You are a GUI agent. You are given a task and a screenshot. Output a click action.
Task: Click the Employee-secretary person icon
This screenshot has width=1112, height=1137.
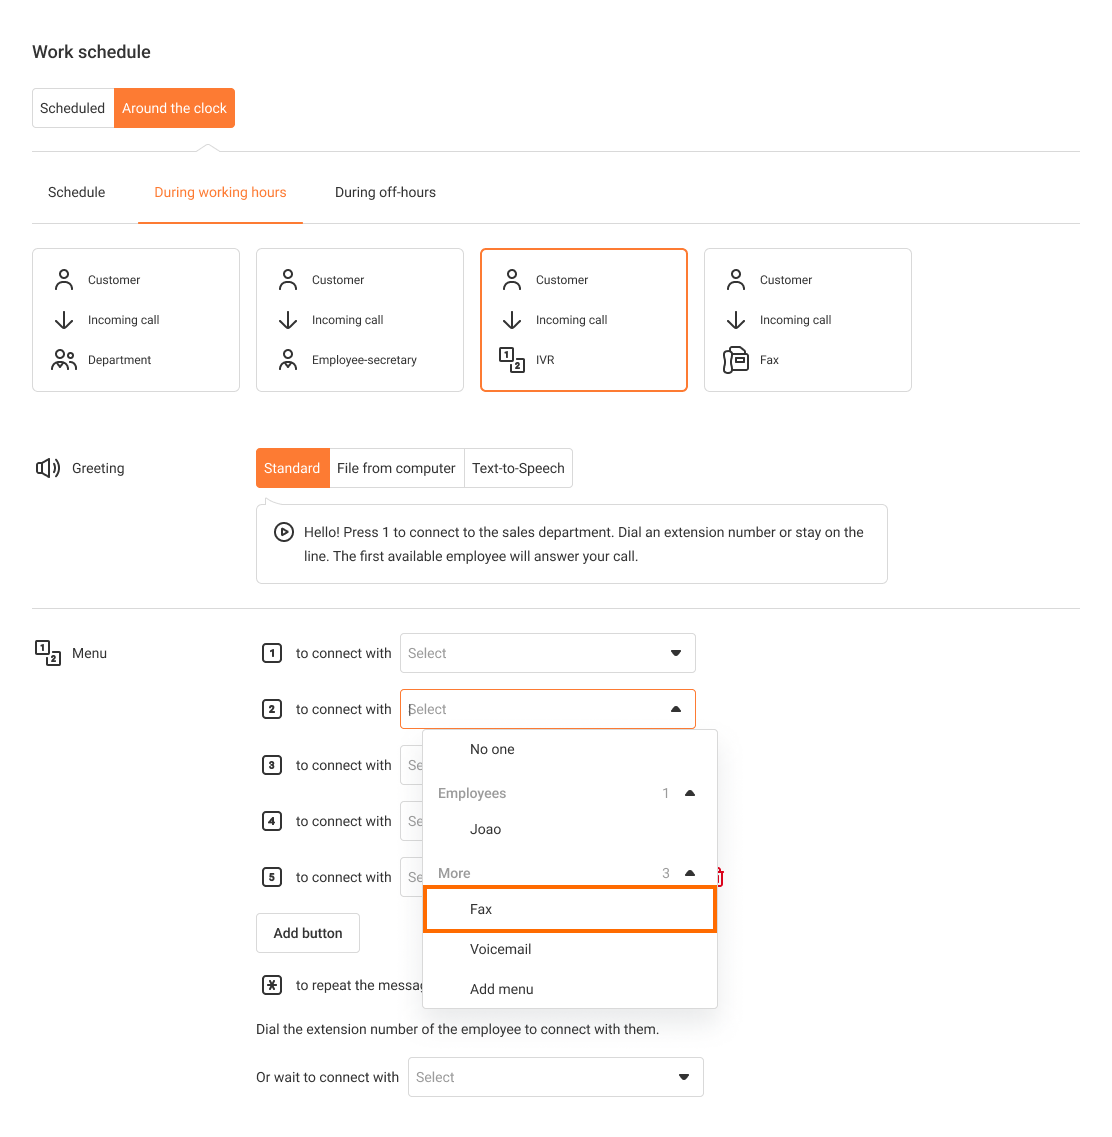point(288,360)
